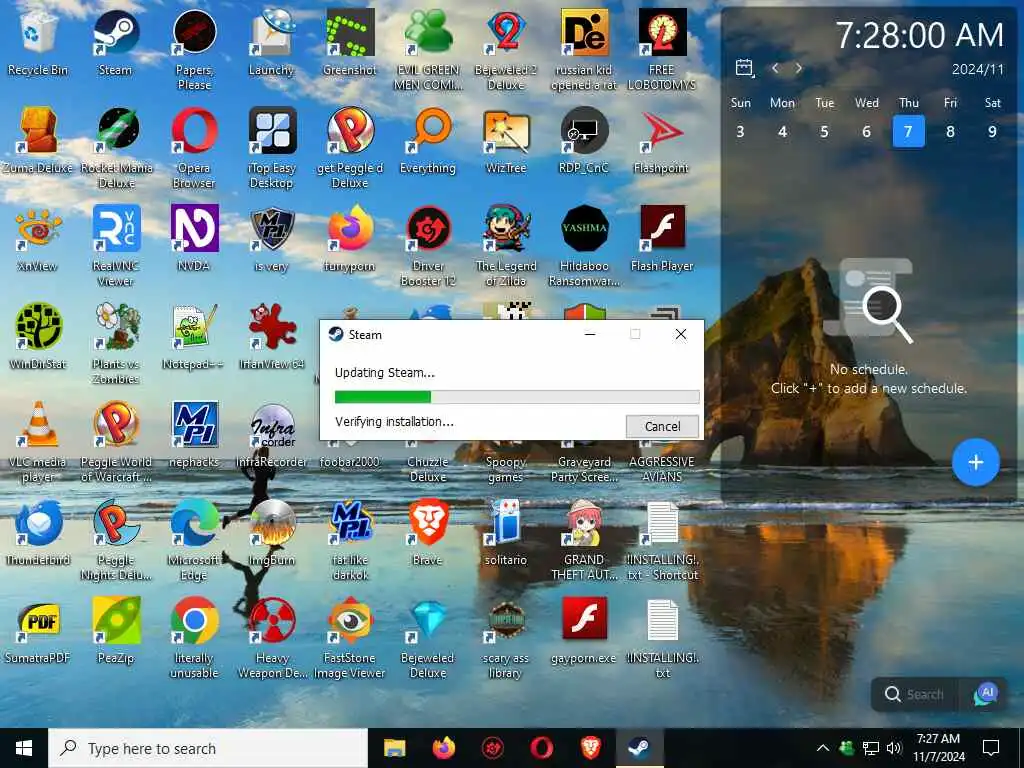
Task: Select the InfraRecorder desktop icon
Action: tap(272, 424)
